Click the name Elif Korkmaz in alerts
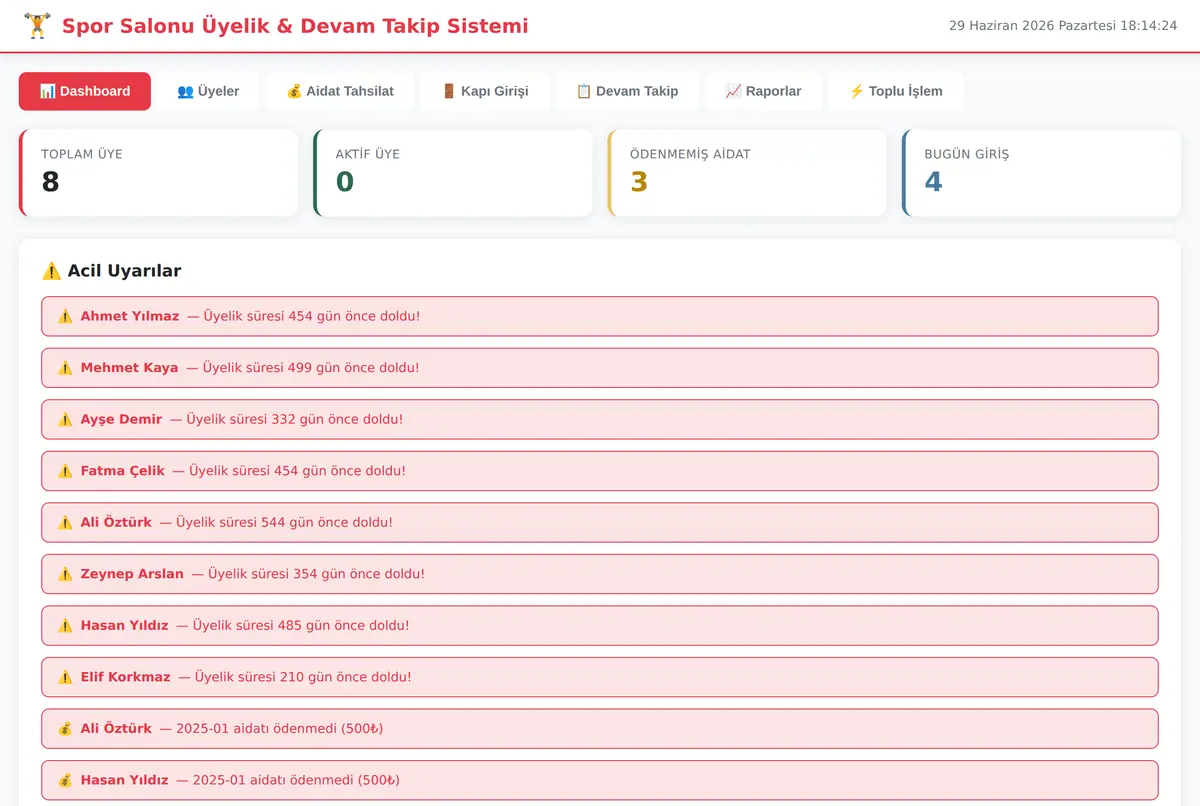Viewport: 1200px width, 806px height. click(126, 677)
